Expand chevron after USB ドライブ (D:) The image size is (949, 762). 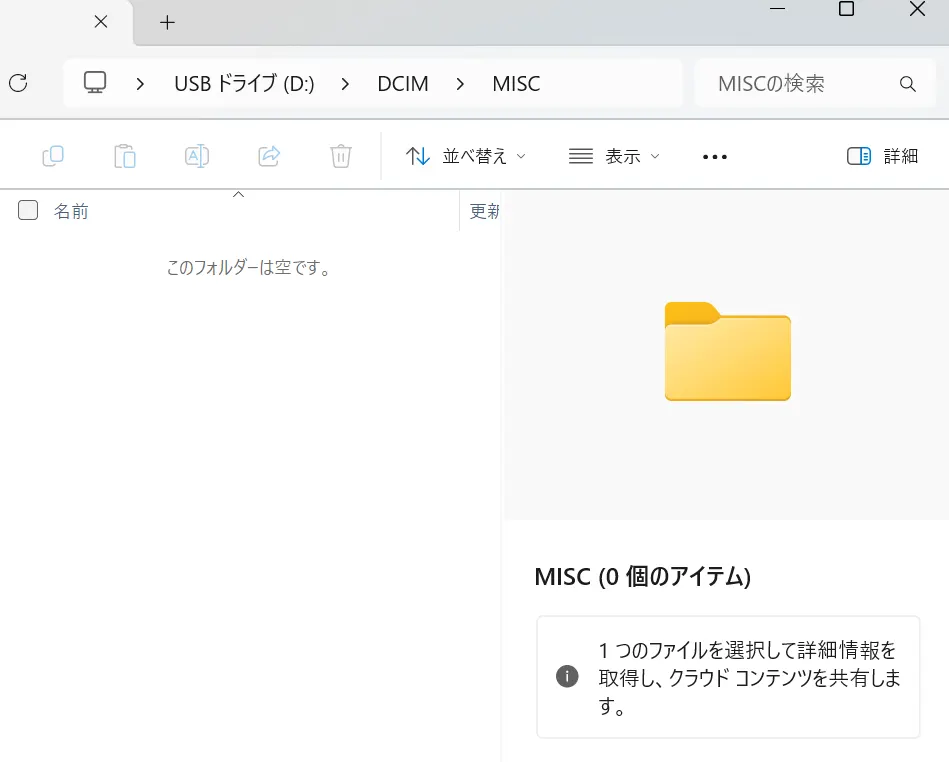[x=345, y=84]
